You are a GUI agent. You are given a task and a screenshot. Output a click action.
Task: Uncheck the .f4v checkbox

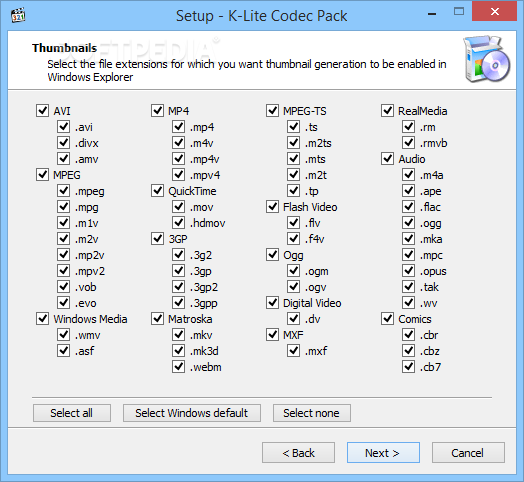[293, 239]
